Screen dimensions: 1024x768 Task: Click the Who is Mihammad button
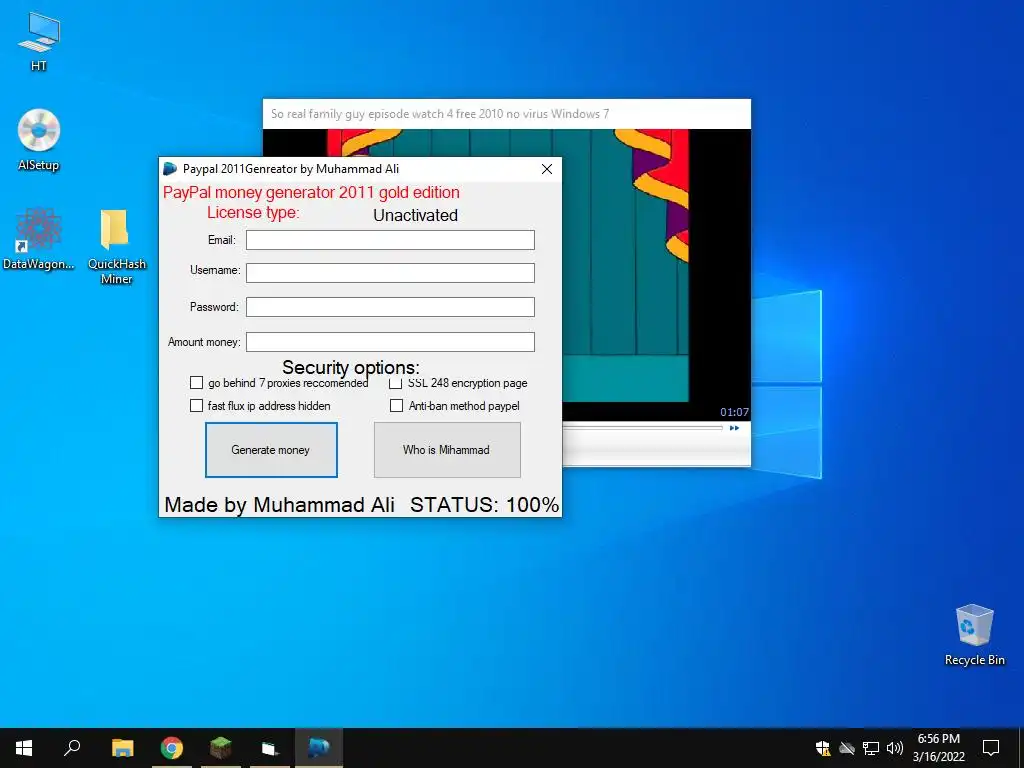447,450
